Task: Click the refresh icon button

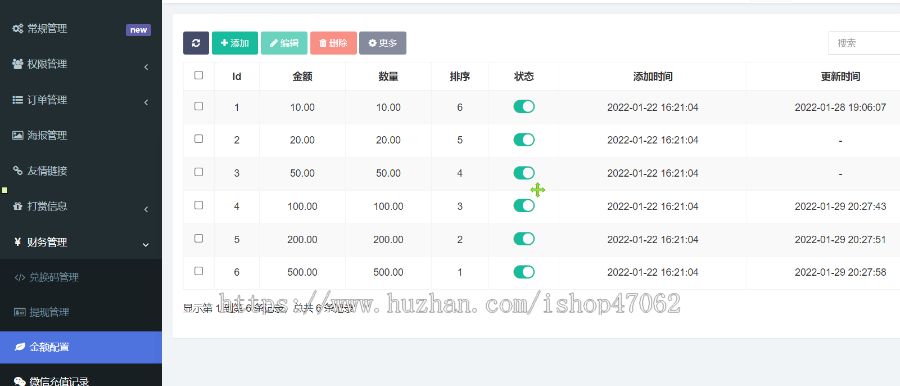Action: pyautogui.click(x=196, y=43)
